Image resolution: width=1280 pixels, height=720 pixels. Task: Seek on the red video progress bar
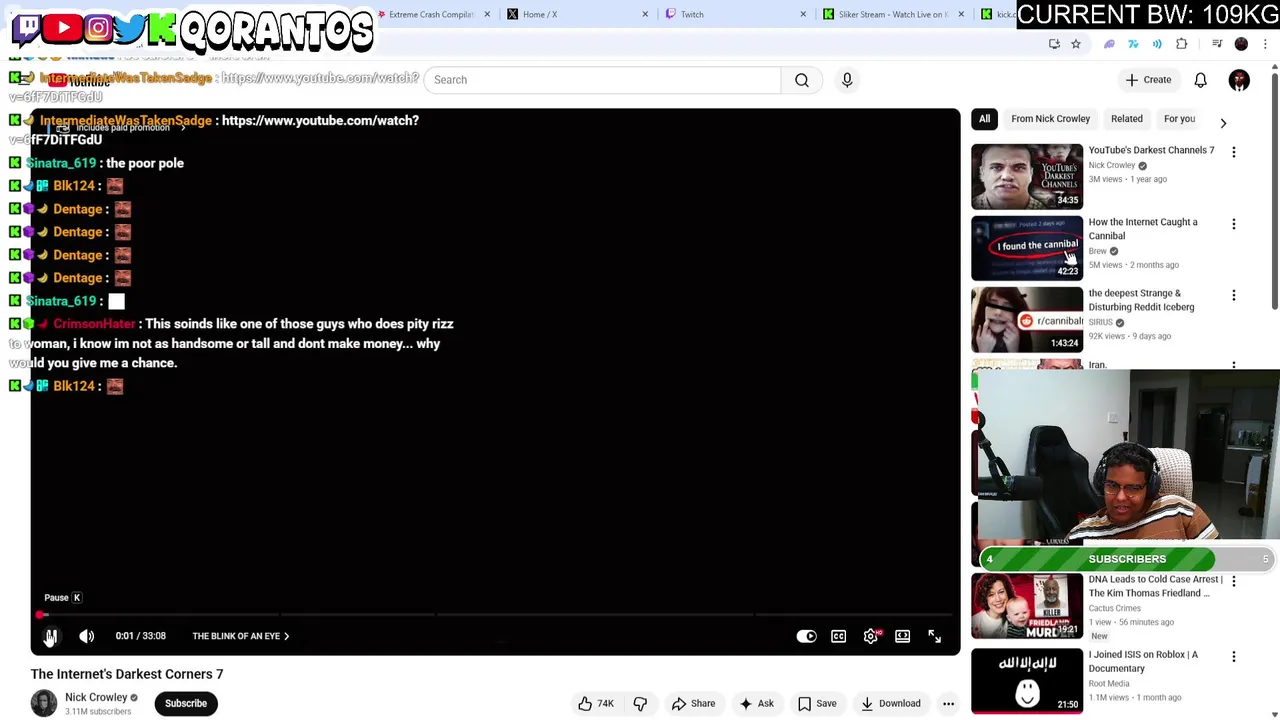coord(495,615)
